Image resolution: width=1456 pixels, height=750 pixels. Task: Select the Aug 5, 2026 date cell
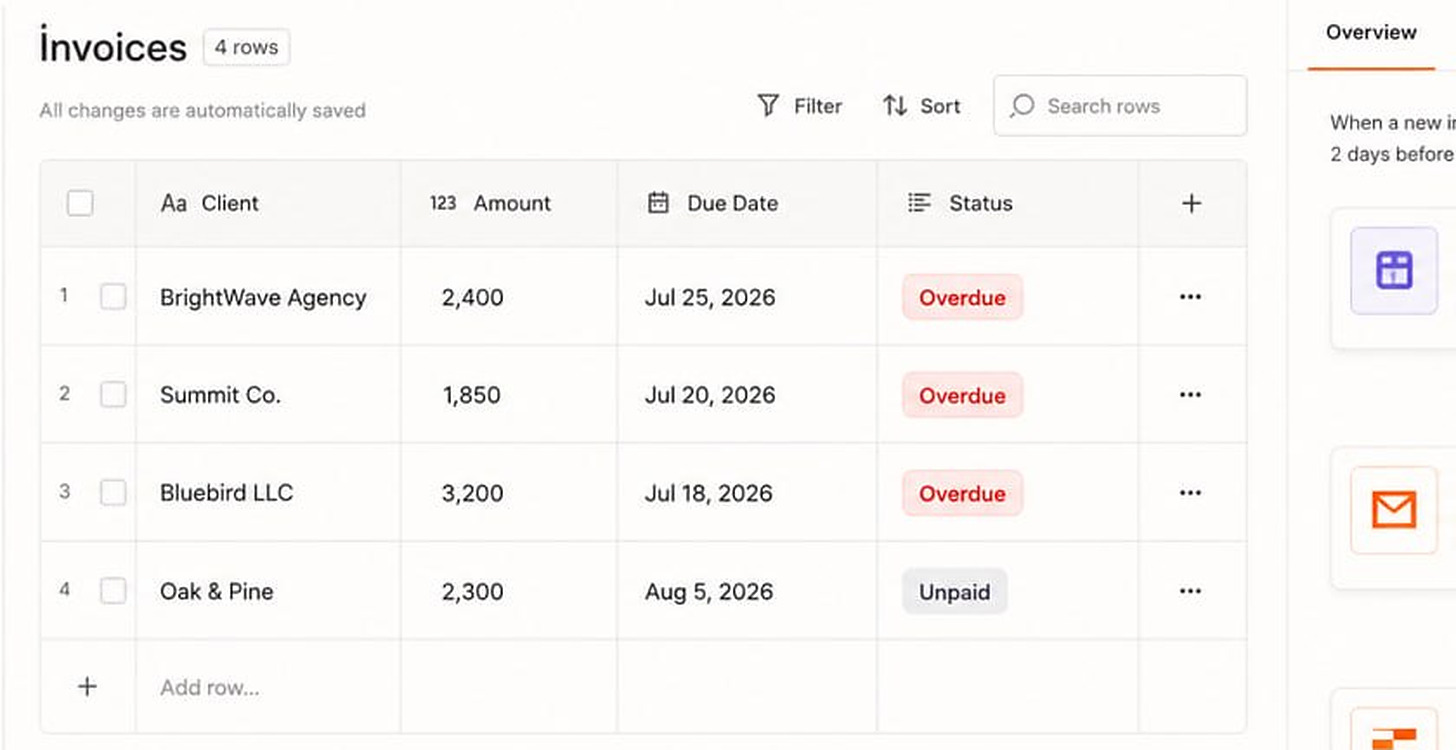pyautogui.click(x=747, y=591)
